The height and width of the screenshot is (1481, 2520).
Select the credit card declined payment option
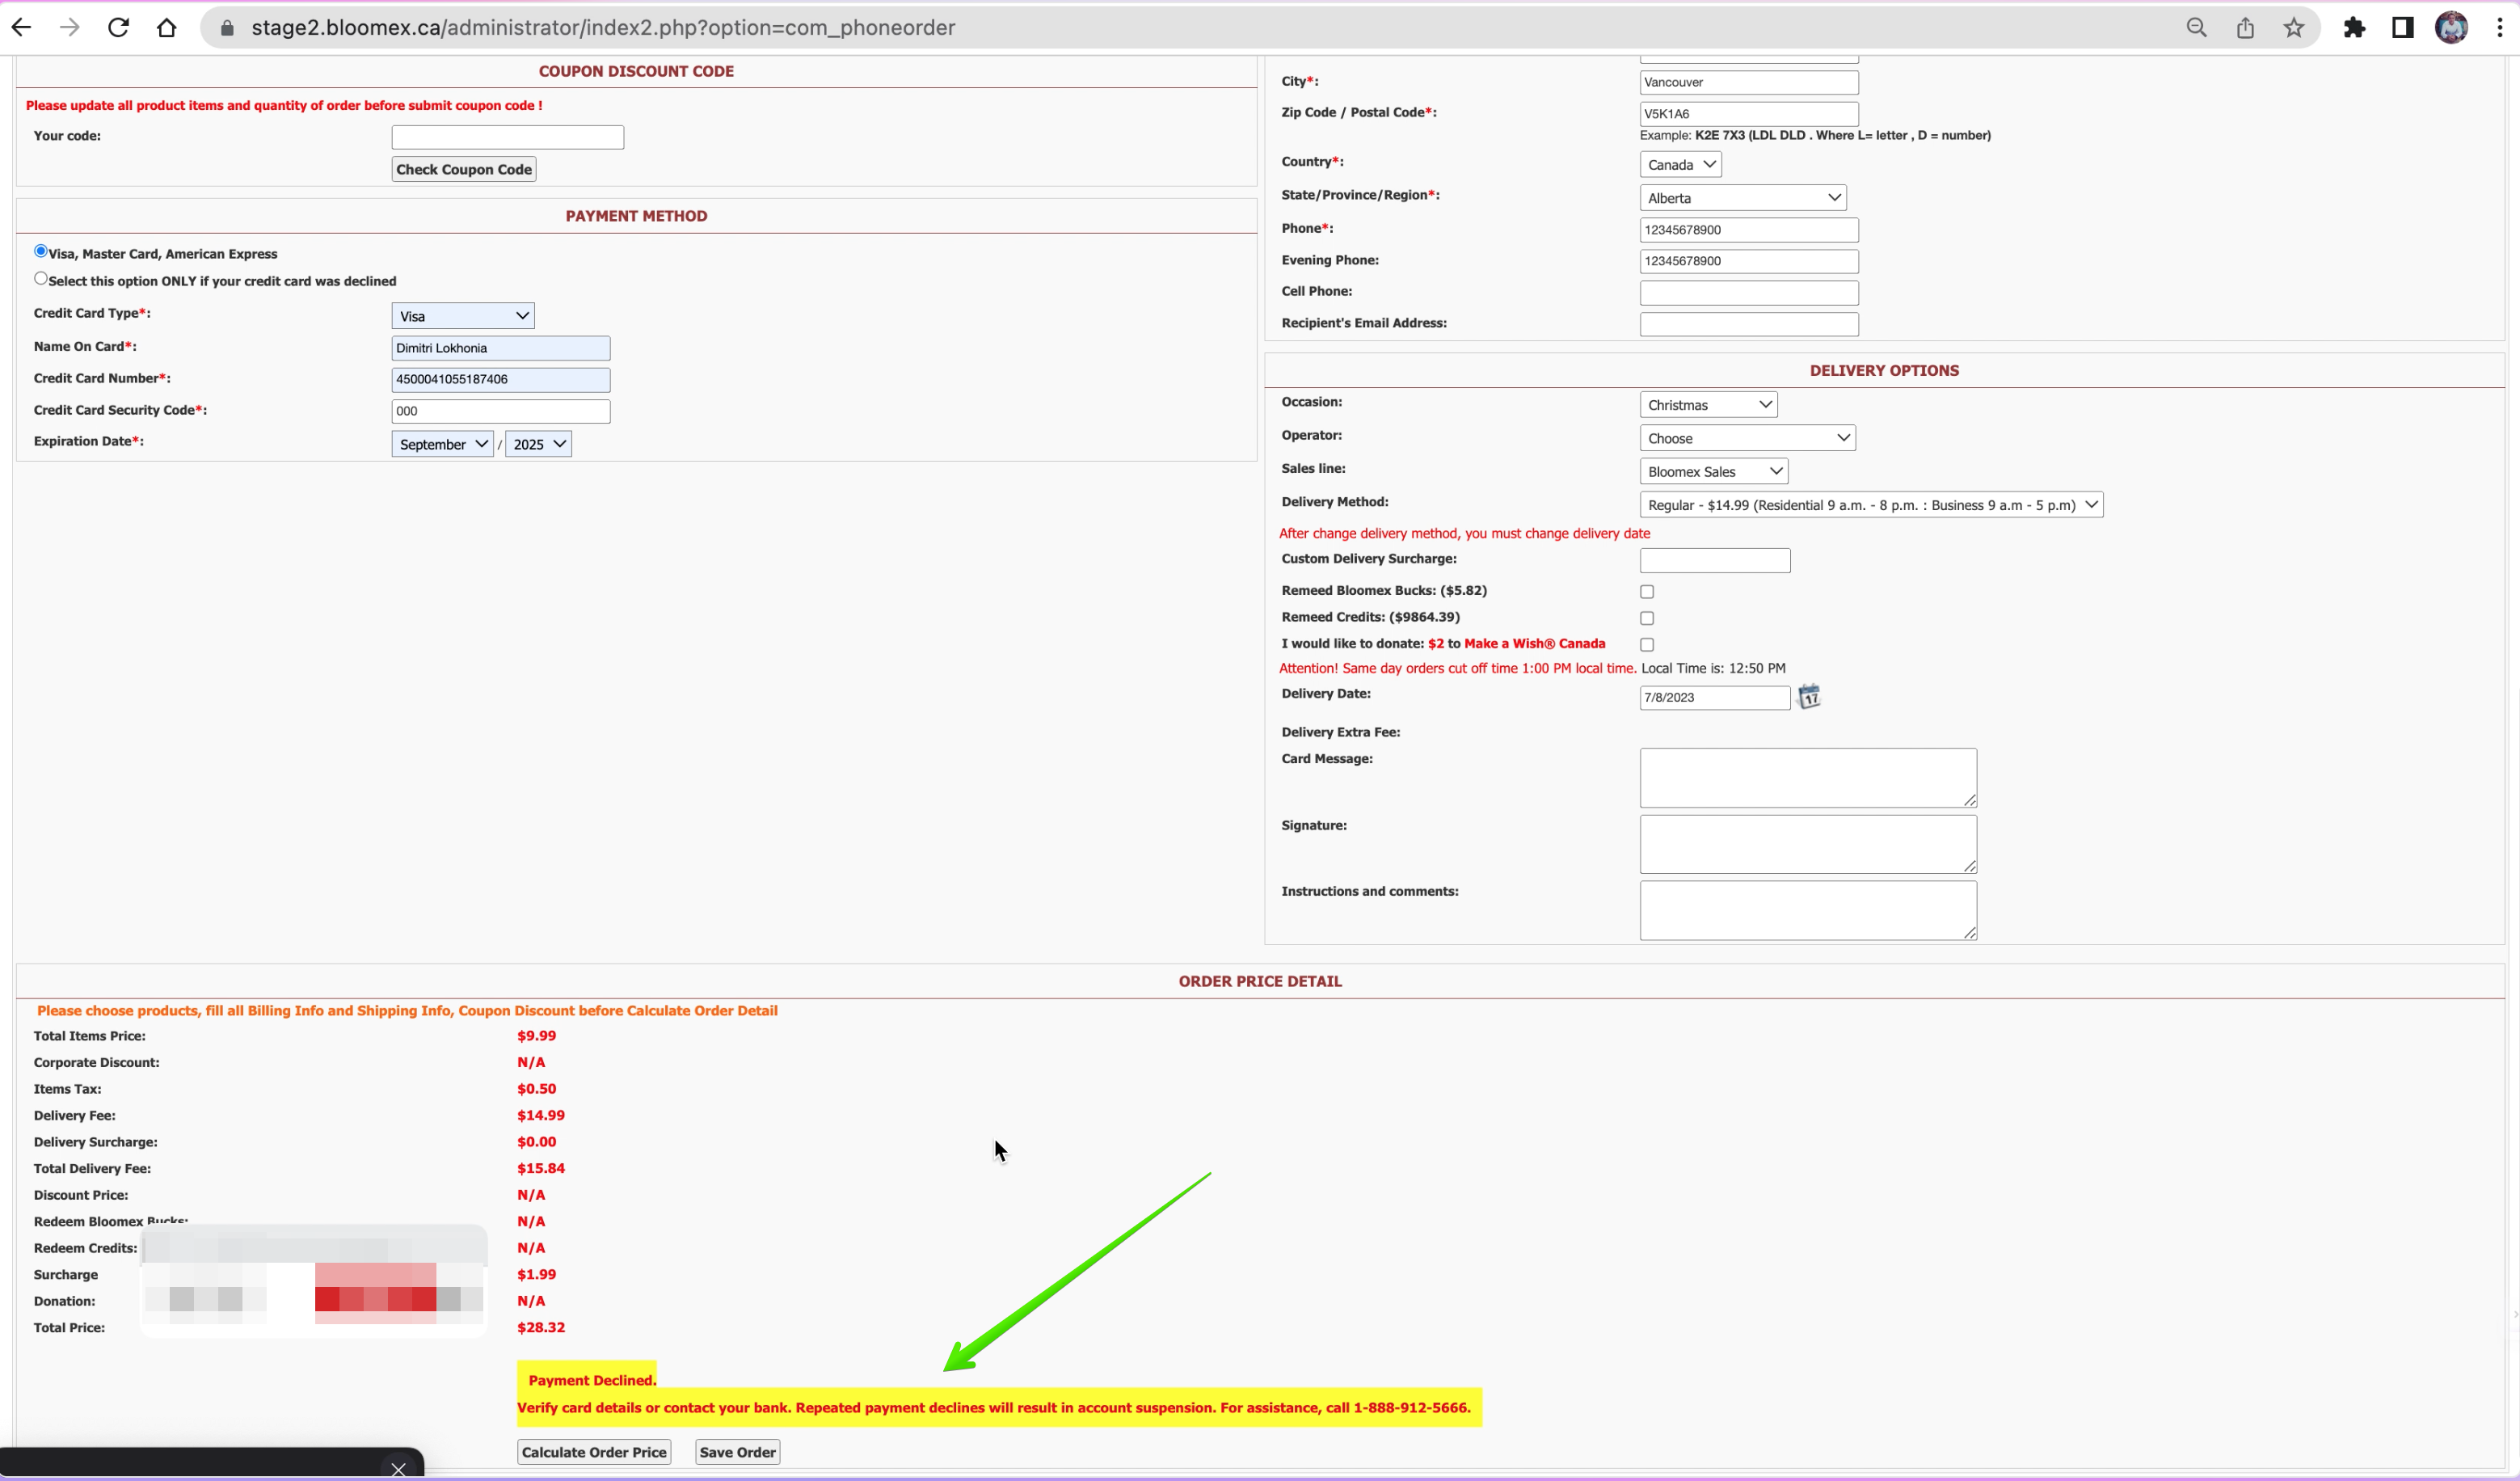point(41,279)
